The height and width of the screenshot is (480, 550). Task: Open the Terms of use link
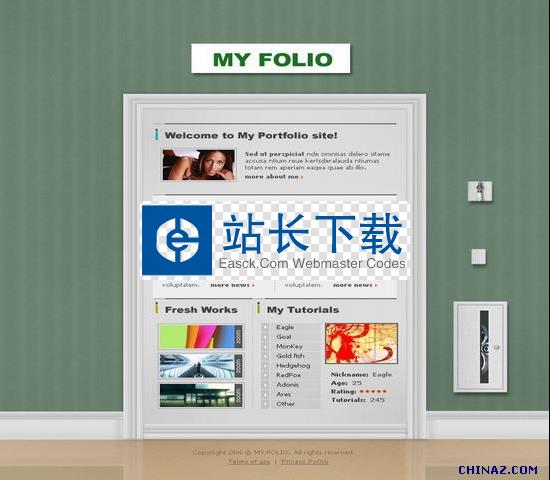click(249, 462)
